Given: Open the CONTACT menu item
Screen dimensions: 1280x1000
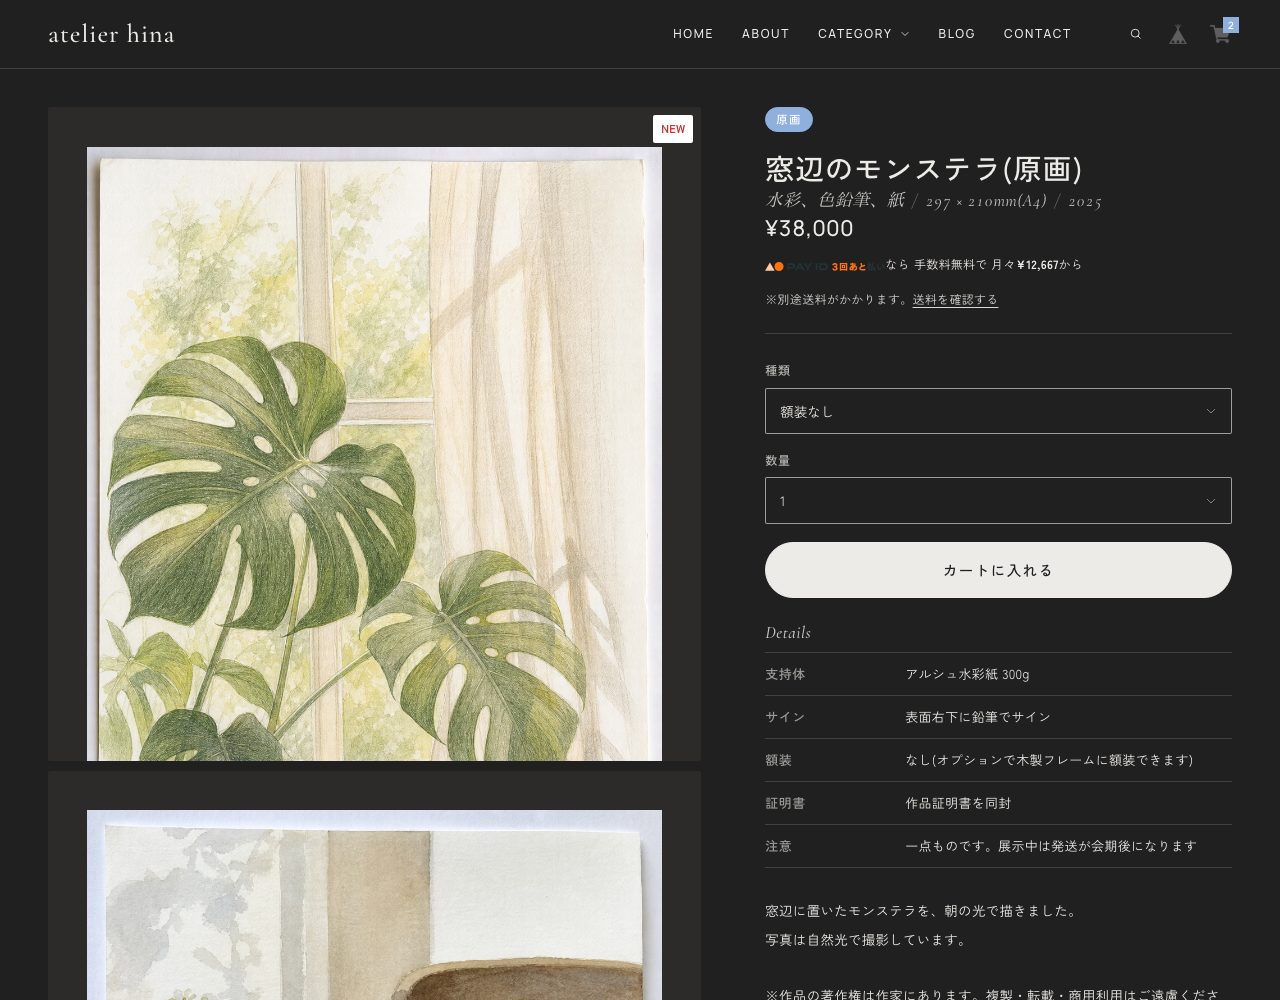Looking at the screenshot, I should coord(1037,34).
